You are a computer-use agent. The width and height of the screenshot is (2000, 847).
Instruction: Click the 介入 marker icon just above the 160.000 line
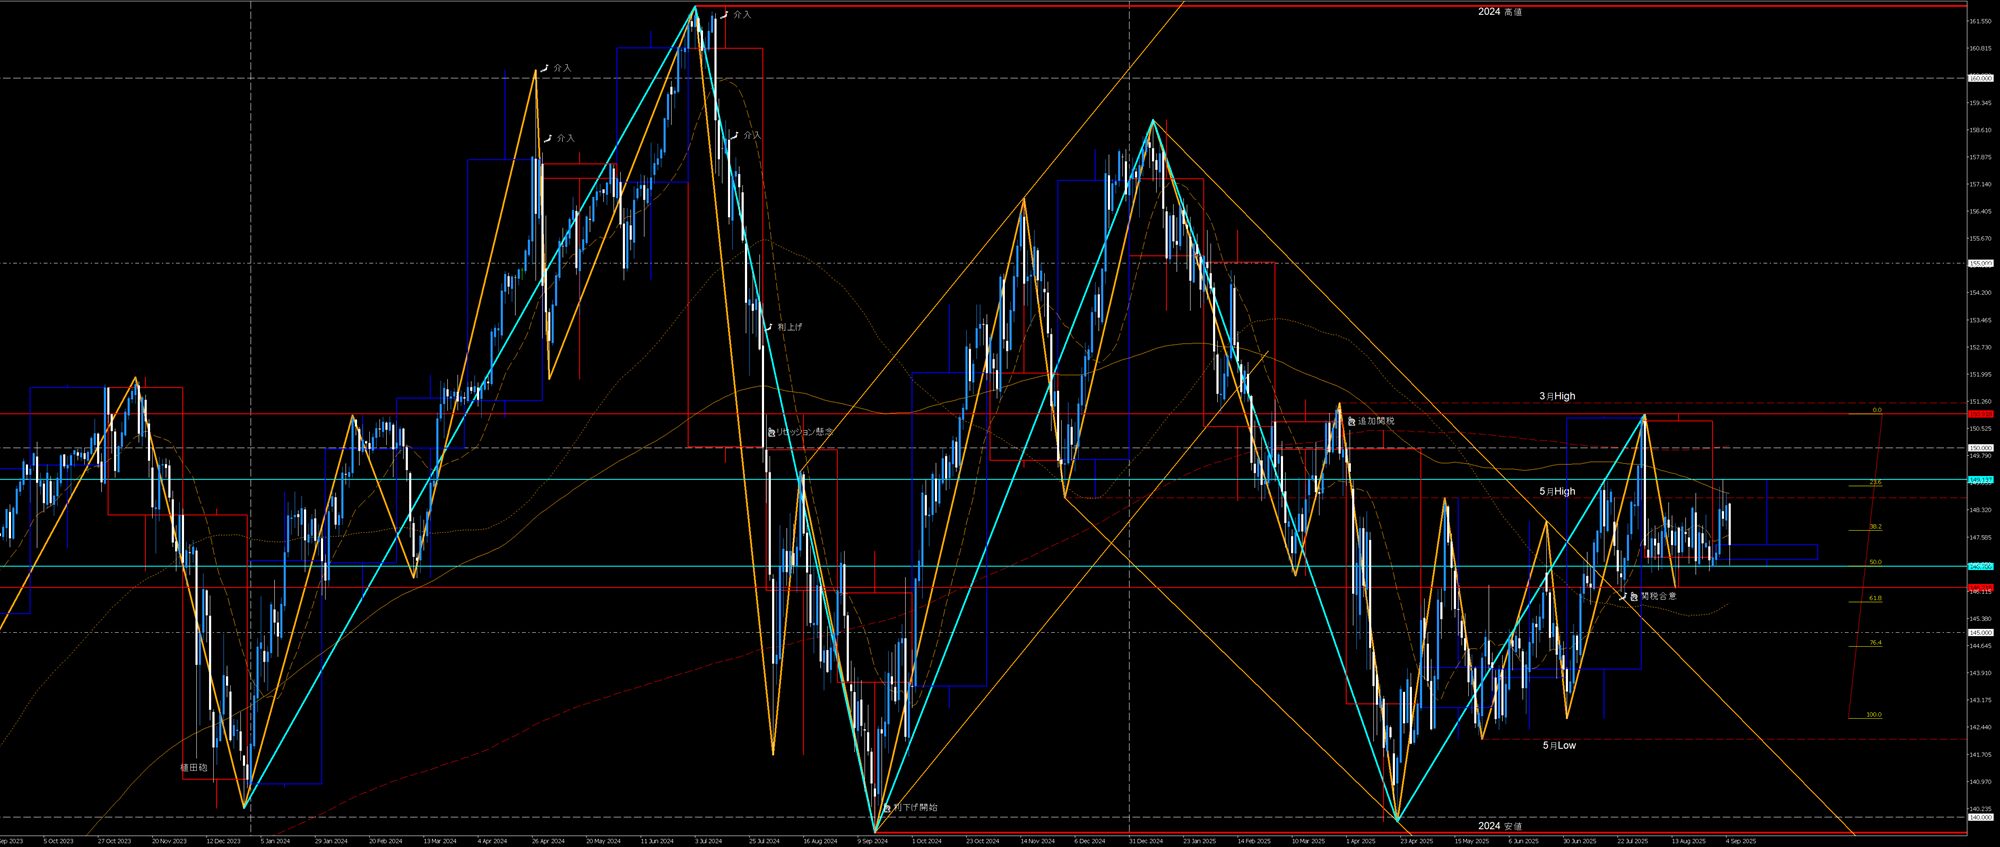[544, 68]
